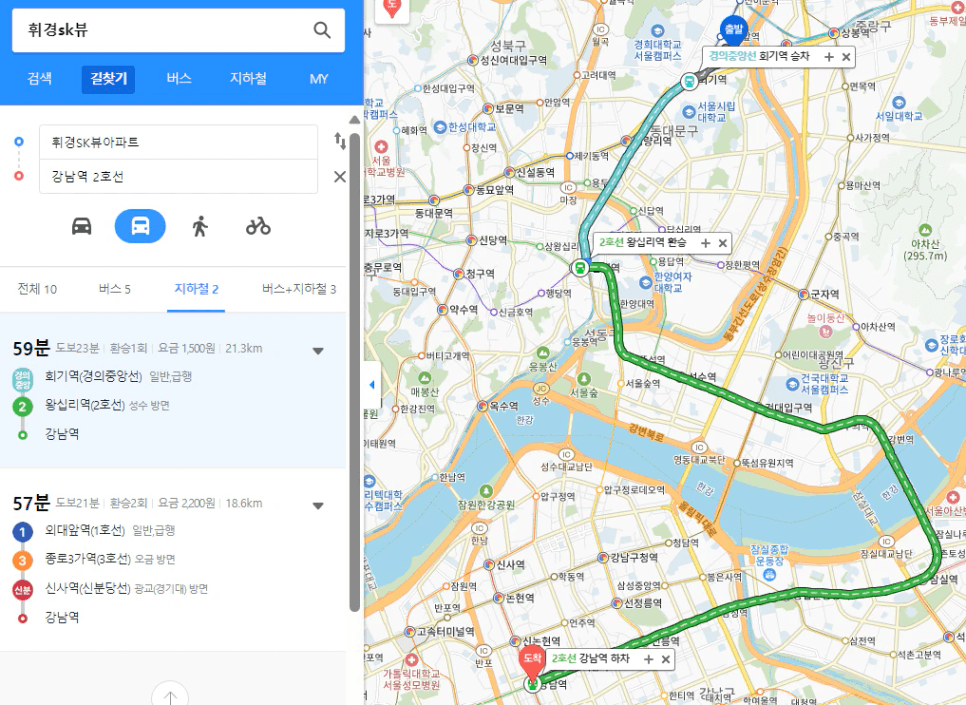
Task: Click the route panel vertical scrollbar
Action: [x=354, y=370]
